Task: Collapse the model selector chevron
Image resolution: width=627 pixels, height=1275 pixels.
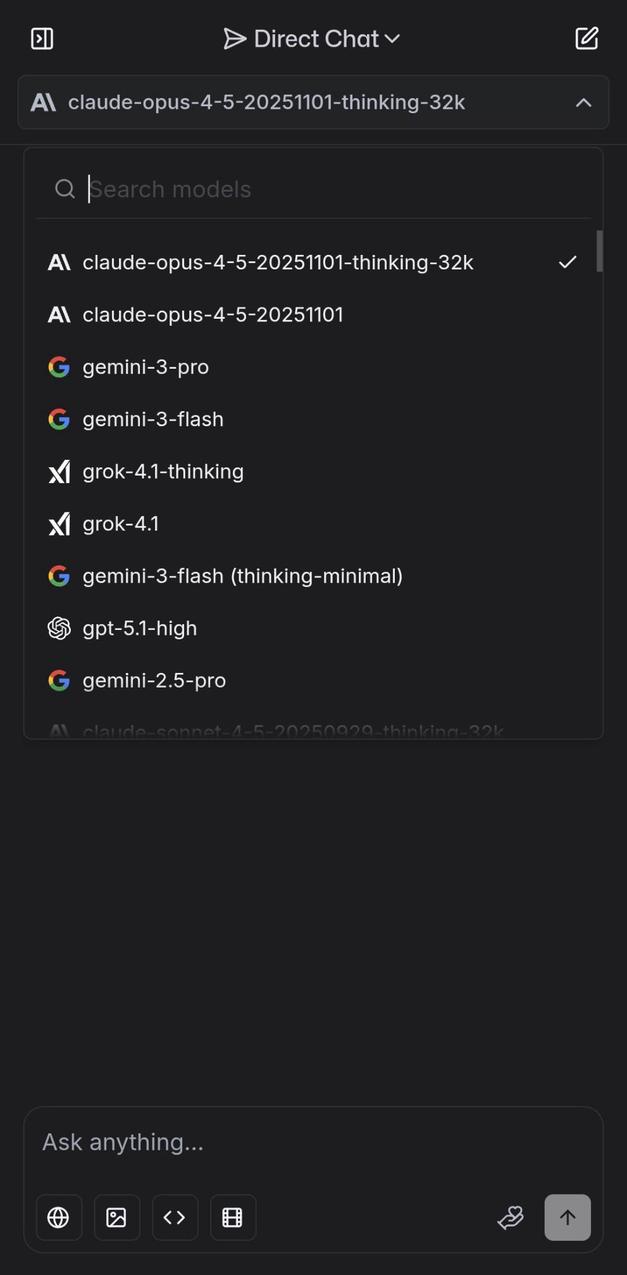Action: coord(584,101)
